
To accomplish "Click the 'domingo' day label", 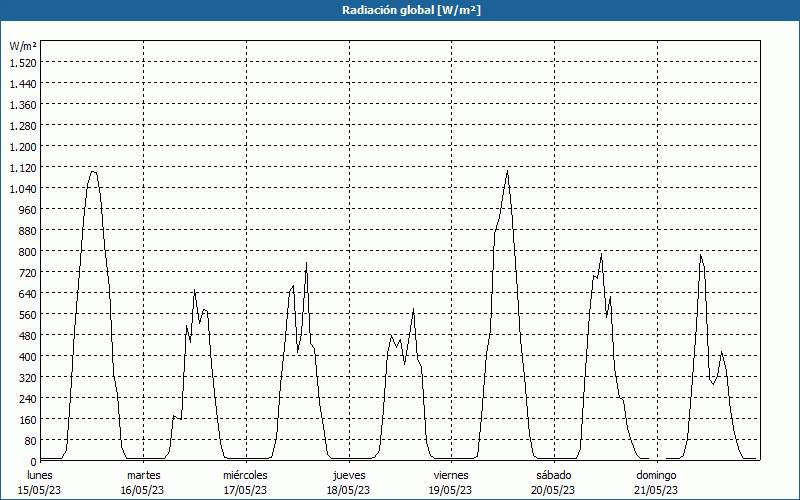I will (x=656, y=475).
